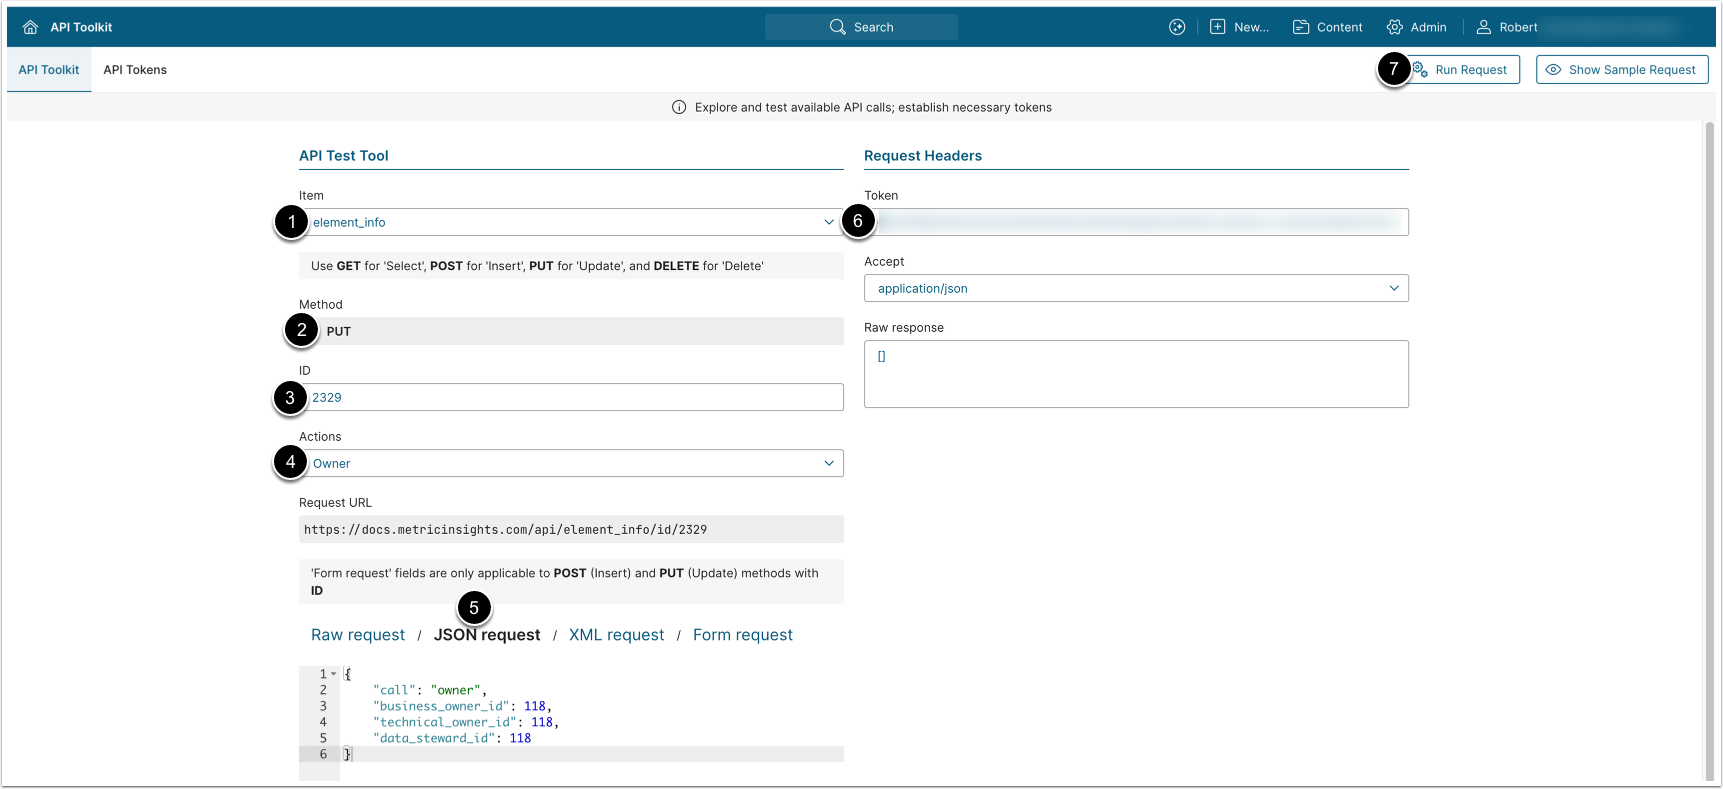The height and width of the screenshot is (789, 1723).
Task: Switch to the XML request view
Action: pyautogui.click(x=616, y=635)
